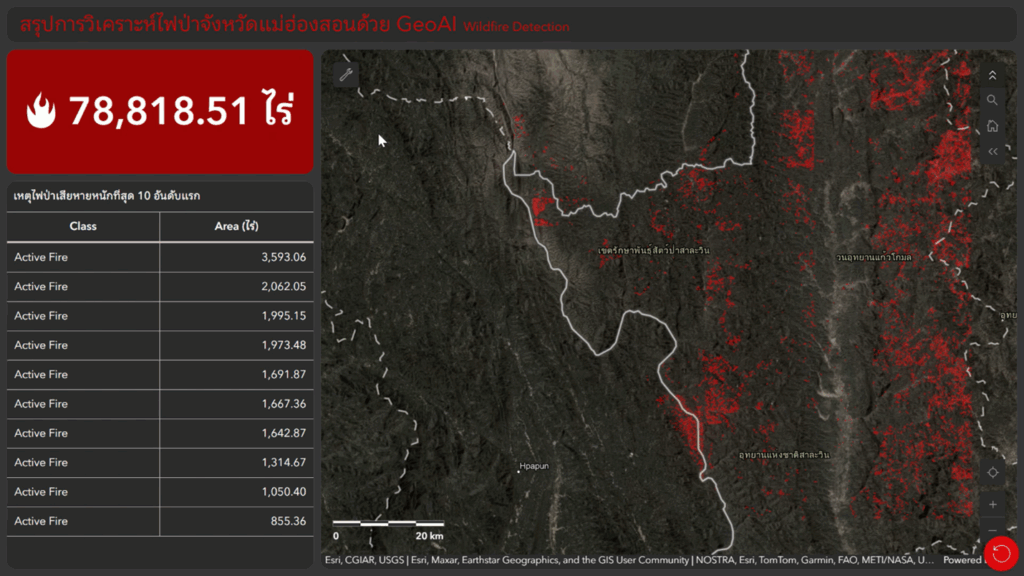Select the Active Fire row with 3,593.06
This screenshot has width=1024, height=576.
click(x=160, y=257)
